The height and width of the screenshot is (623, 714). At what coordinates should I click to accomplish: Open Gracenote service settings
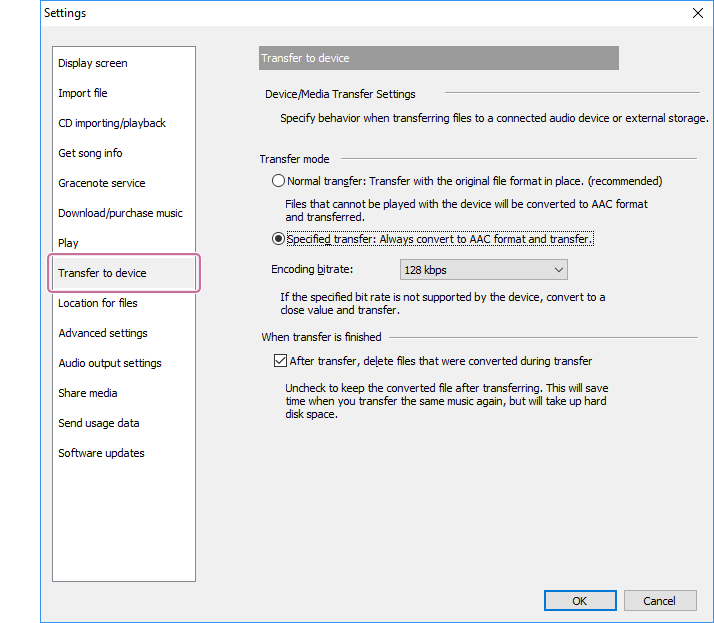[x=102, y=183]
